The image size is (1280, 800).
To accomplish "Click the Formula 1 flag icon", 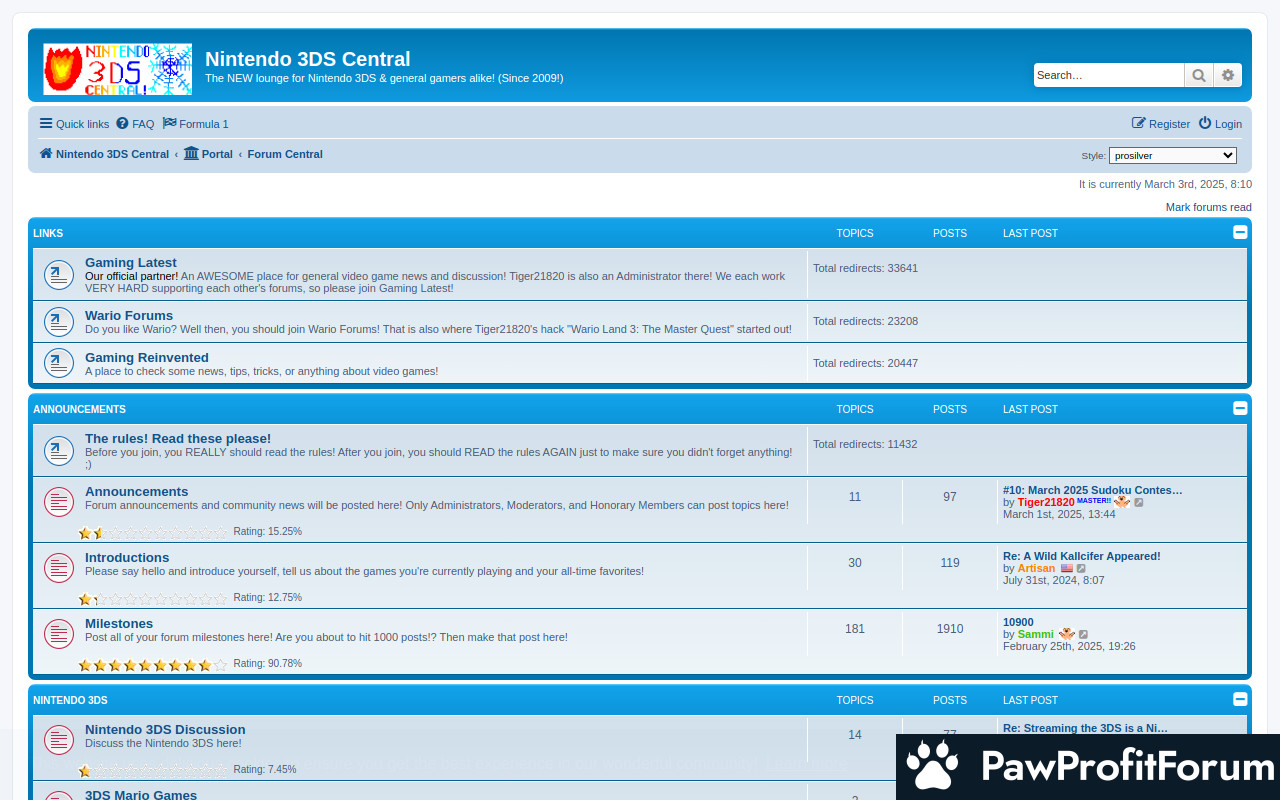I will click(x=170, y=124).
